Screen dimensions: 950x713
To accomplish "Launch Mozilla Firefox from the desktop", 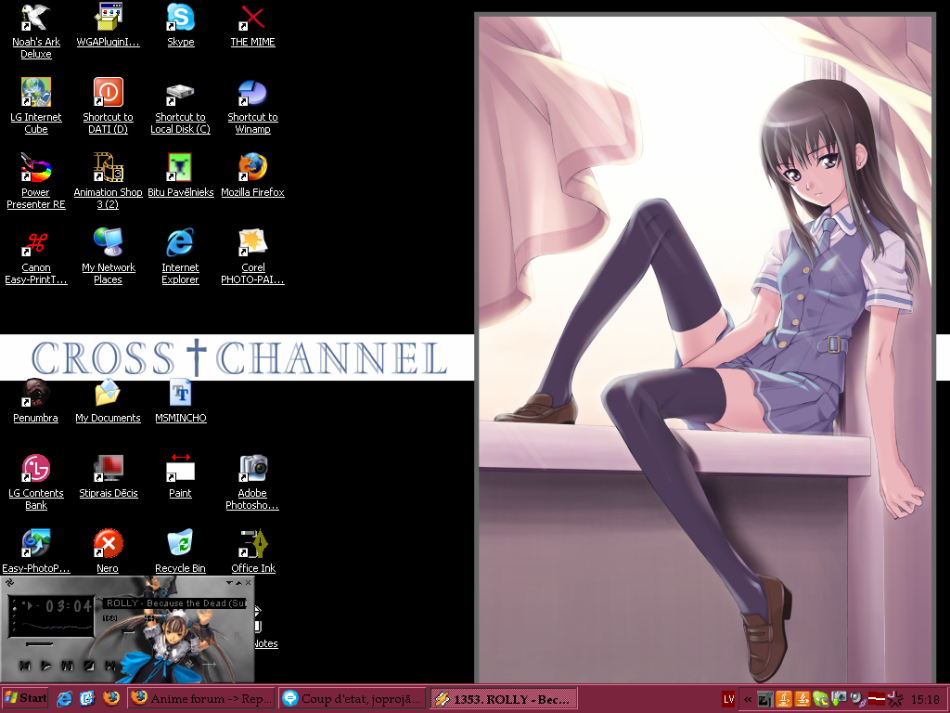I will tap(253, 176).
